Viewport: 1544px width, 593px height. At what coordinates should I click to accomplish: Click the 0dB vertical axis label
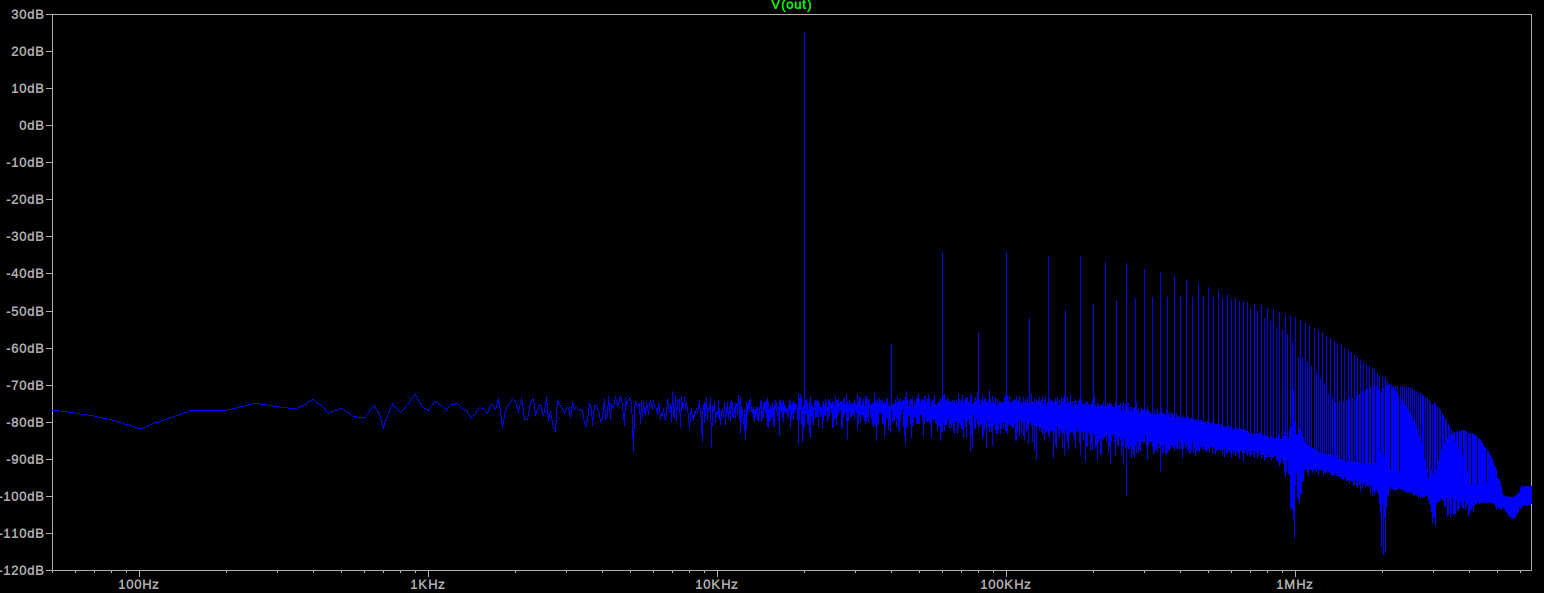[32, 125]
